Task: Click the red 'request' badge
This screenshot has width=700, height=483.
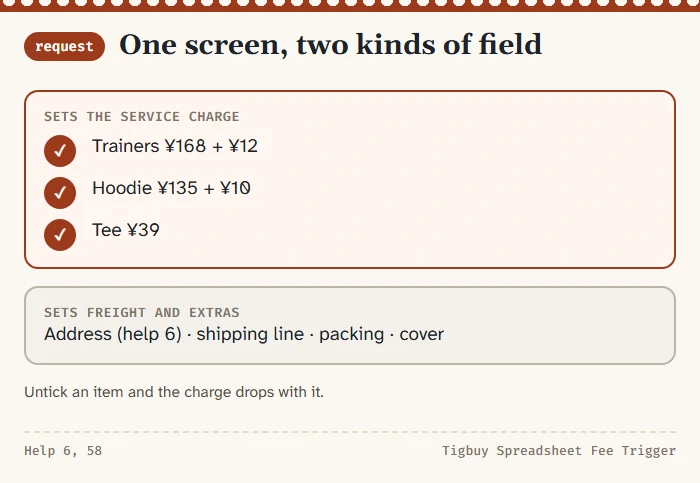Action: tap(64, 46)
